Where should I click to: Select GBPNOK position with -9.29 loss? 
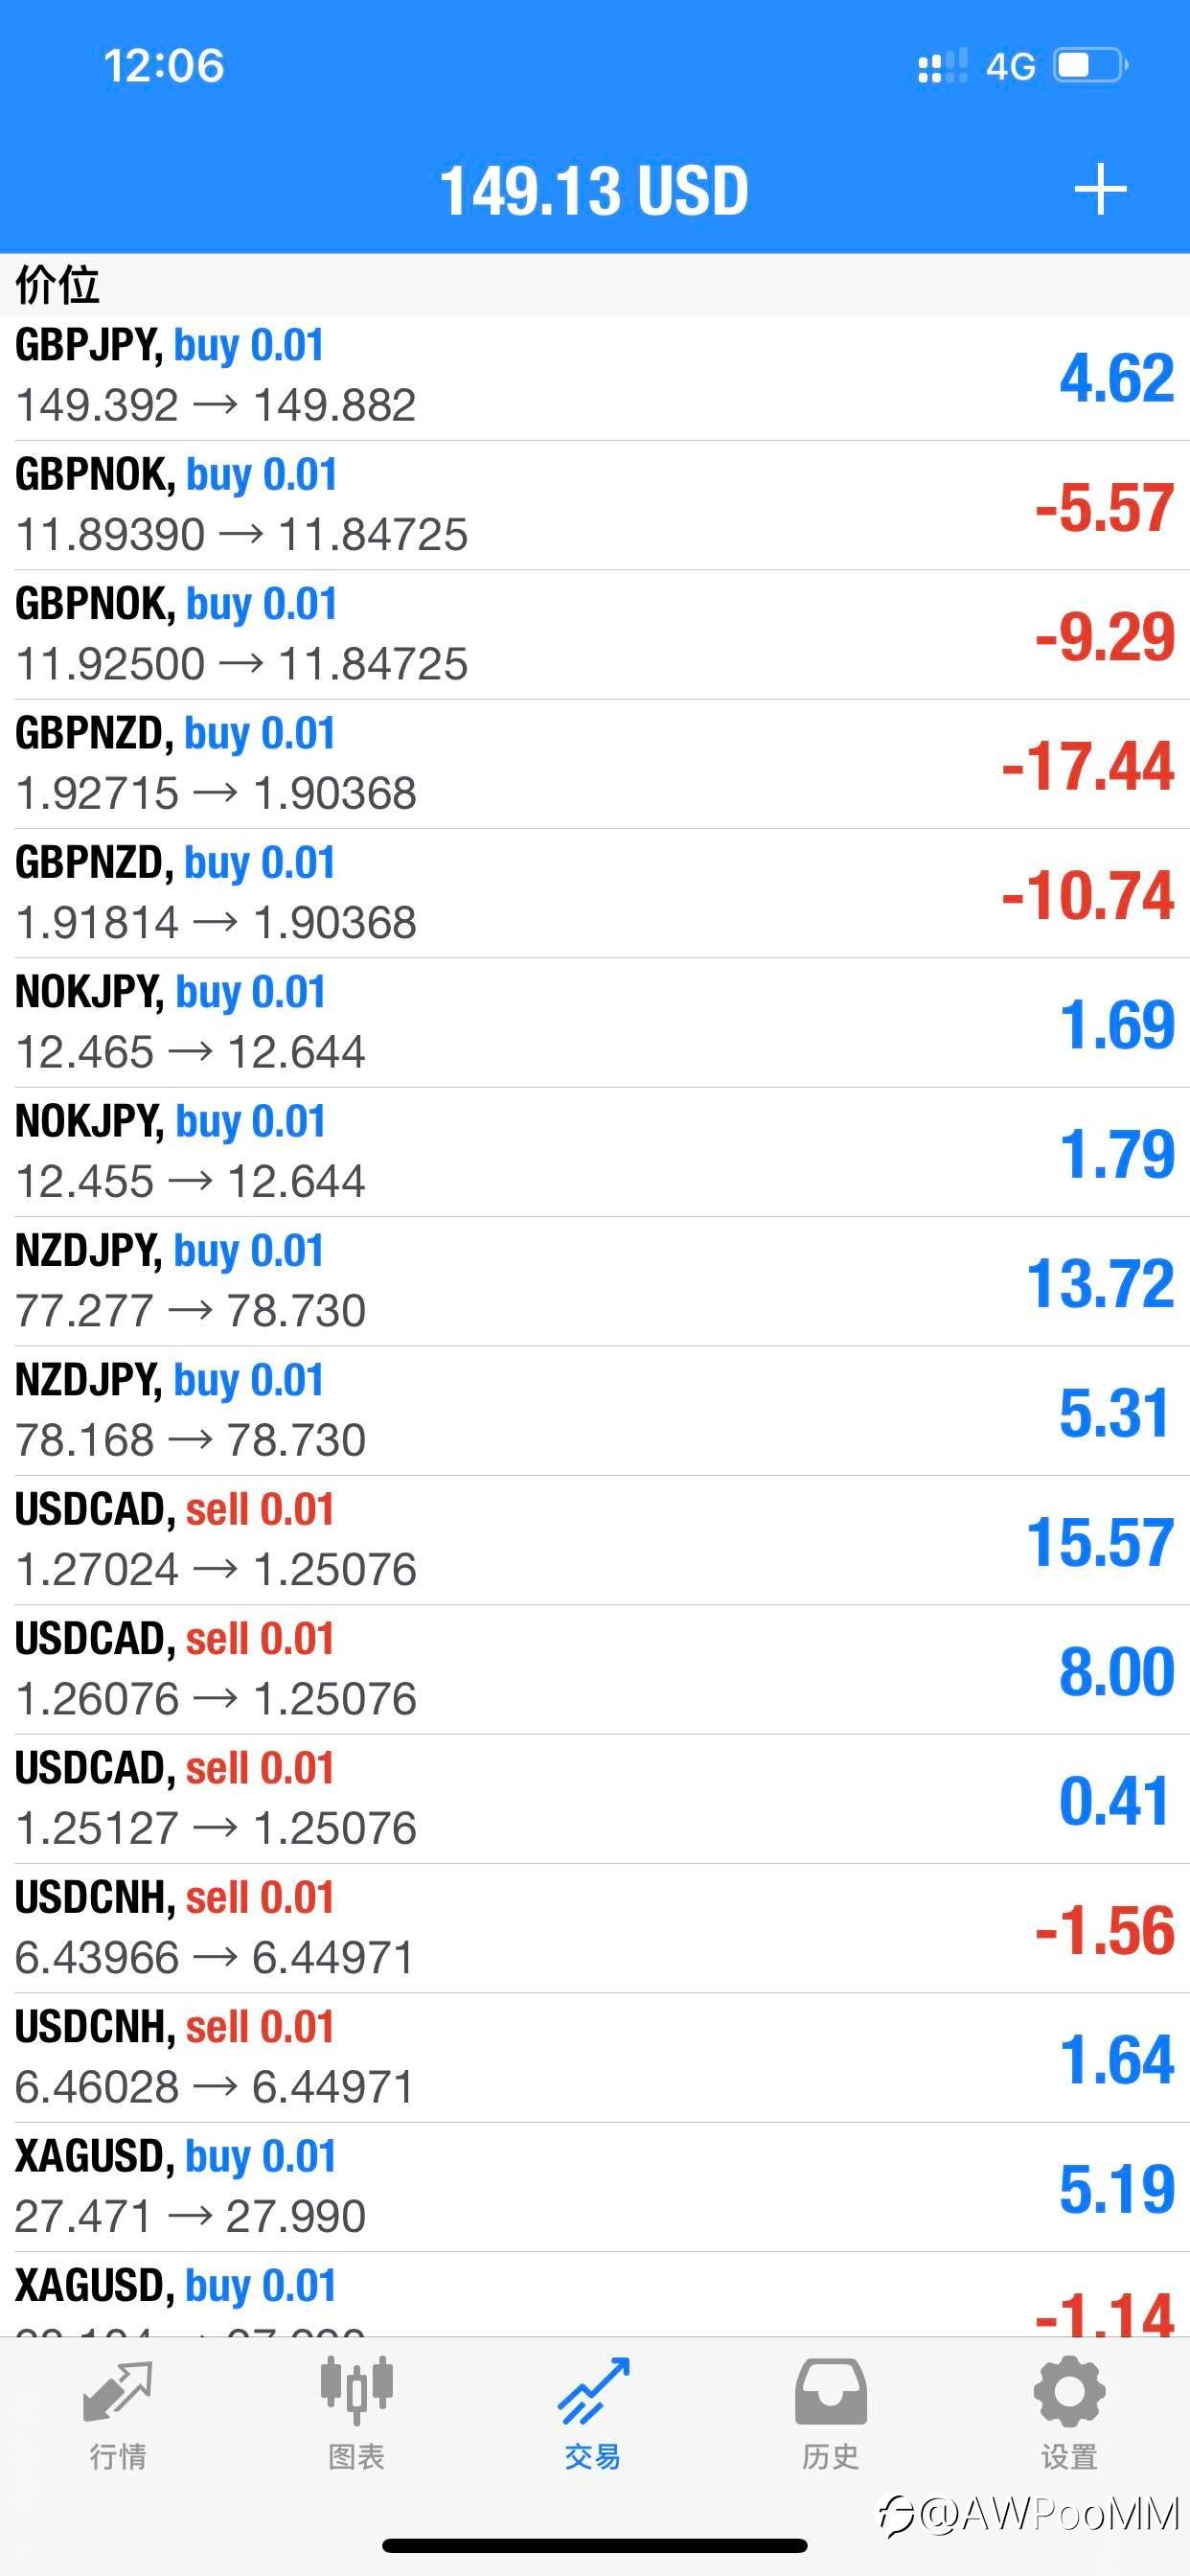point(595,635)
